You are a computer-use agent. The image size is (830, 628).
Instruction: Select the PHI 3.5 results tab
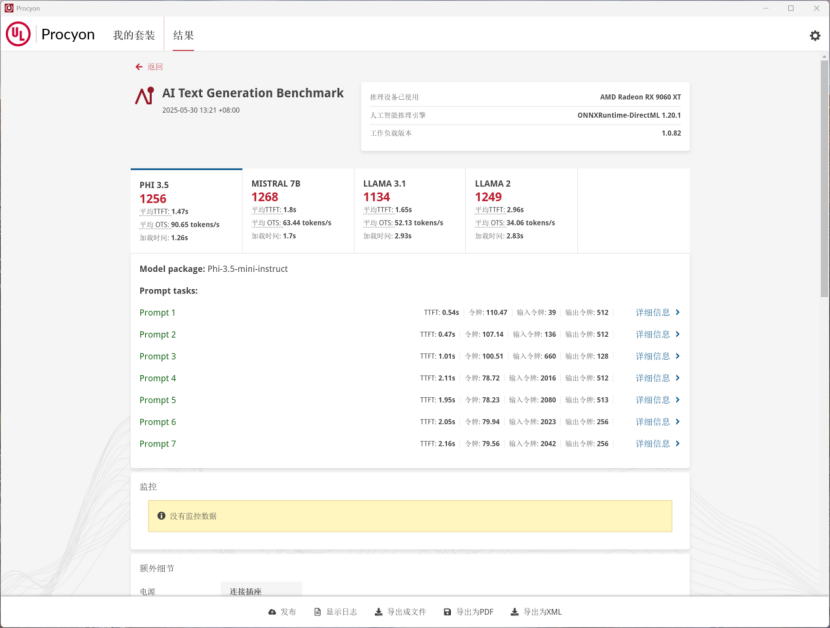(x=186, y=211)
